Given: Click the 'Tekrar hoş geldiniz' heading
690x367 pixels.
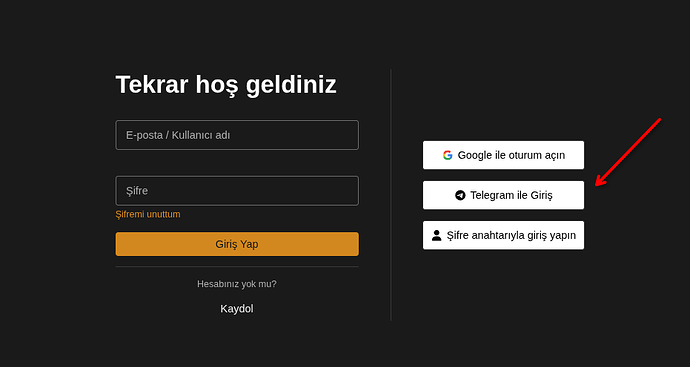Looking at the screenshot, I should (226, 84).
